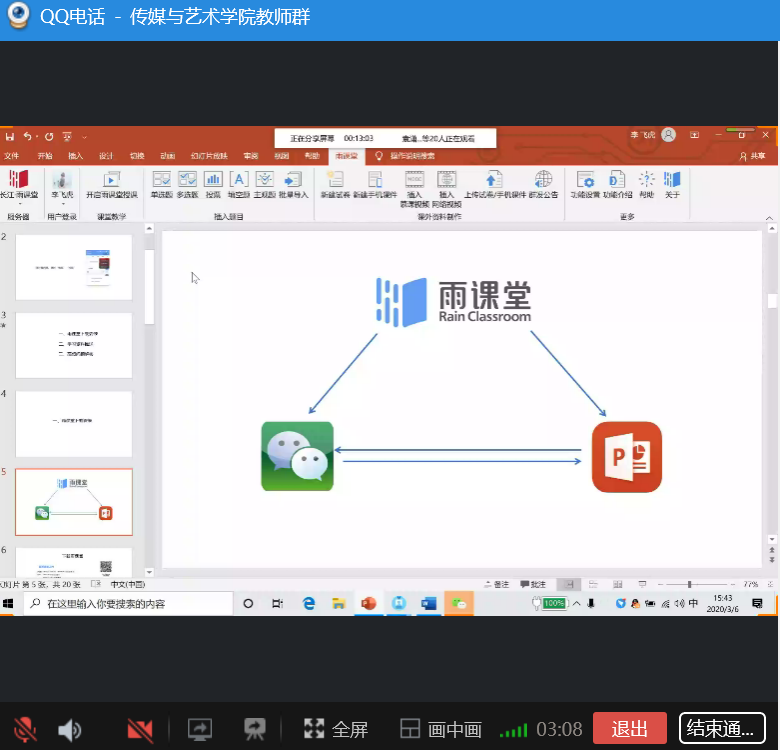Screen dimensions: 780x750
Task: Toggle the speaker volume in the QQ call
Action: (x=69, y=730)
